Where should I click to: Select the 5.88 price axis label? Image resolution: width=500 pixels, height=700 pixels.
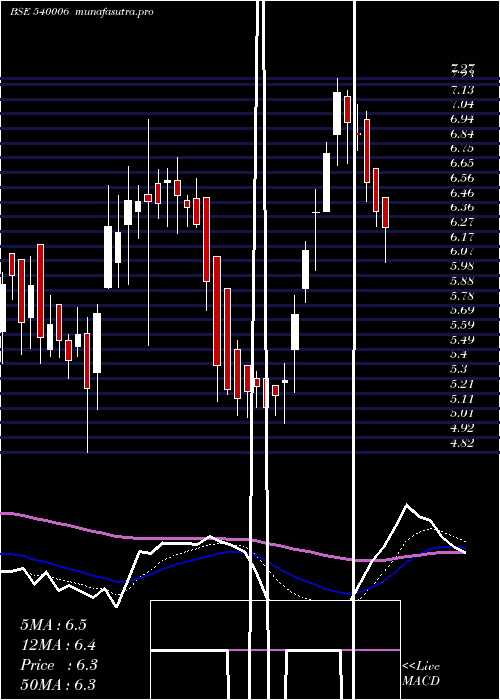(462, 281)
